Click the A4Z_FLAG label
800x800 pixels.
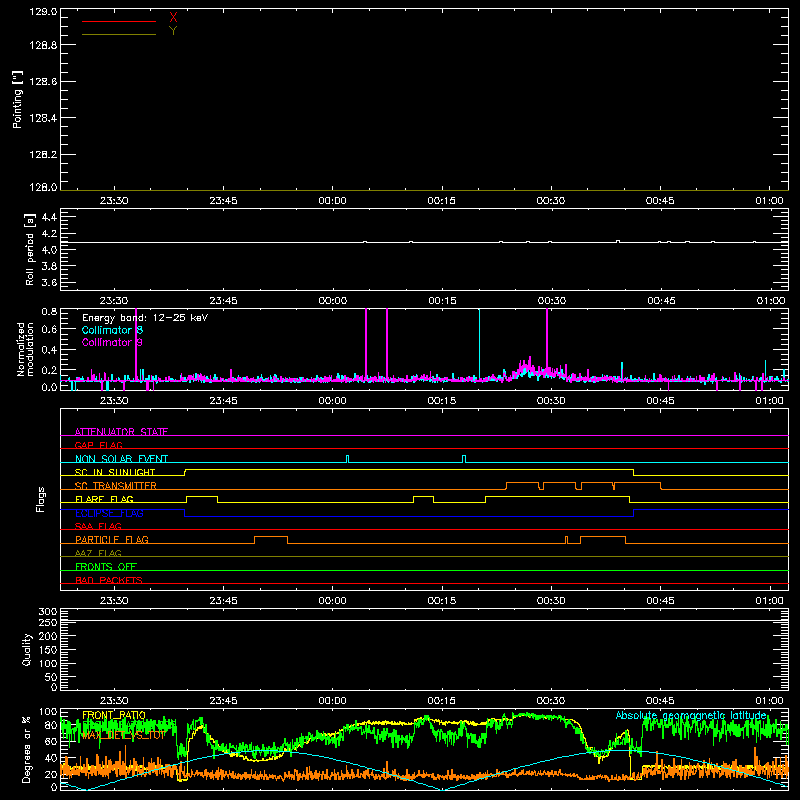click(x=98, y=553)
